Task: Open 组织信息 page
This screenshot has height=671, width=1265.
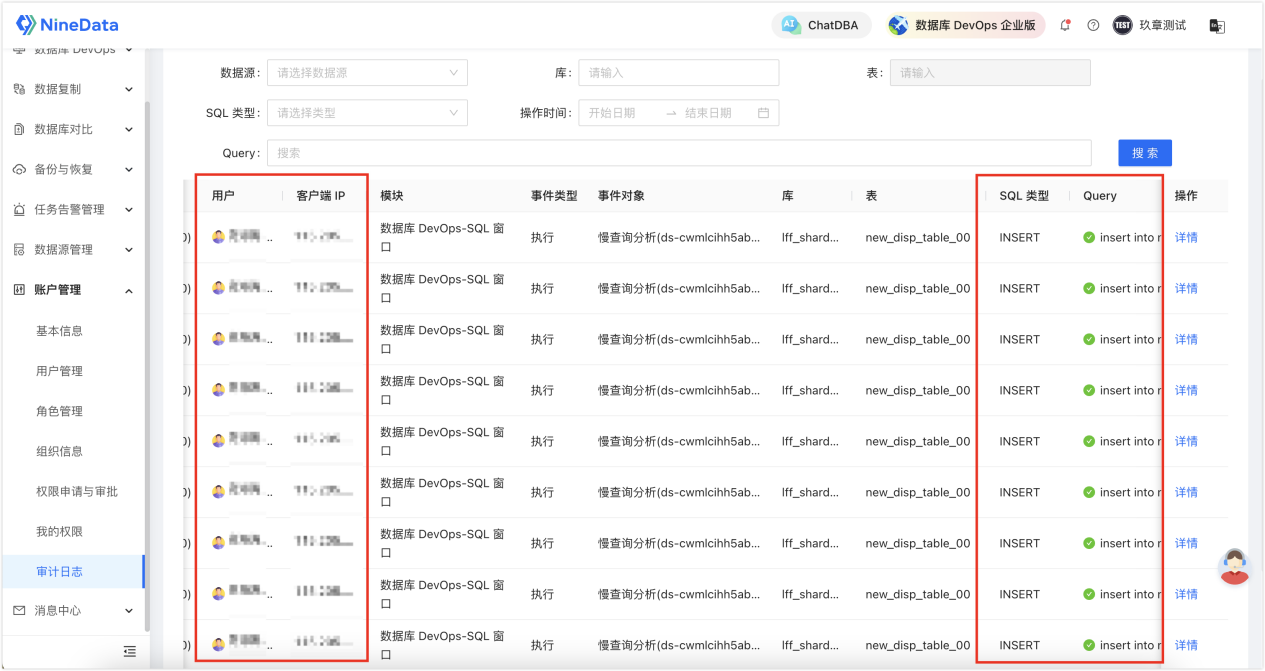Action: tap(59, 451)
